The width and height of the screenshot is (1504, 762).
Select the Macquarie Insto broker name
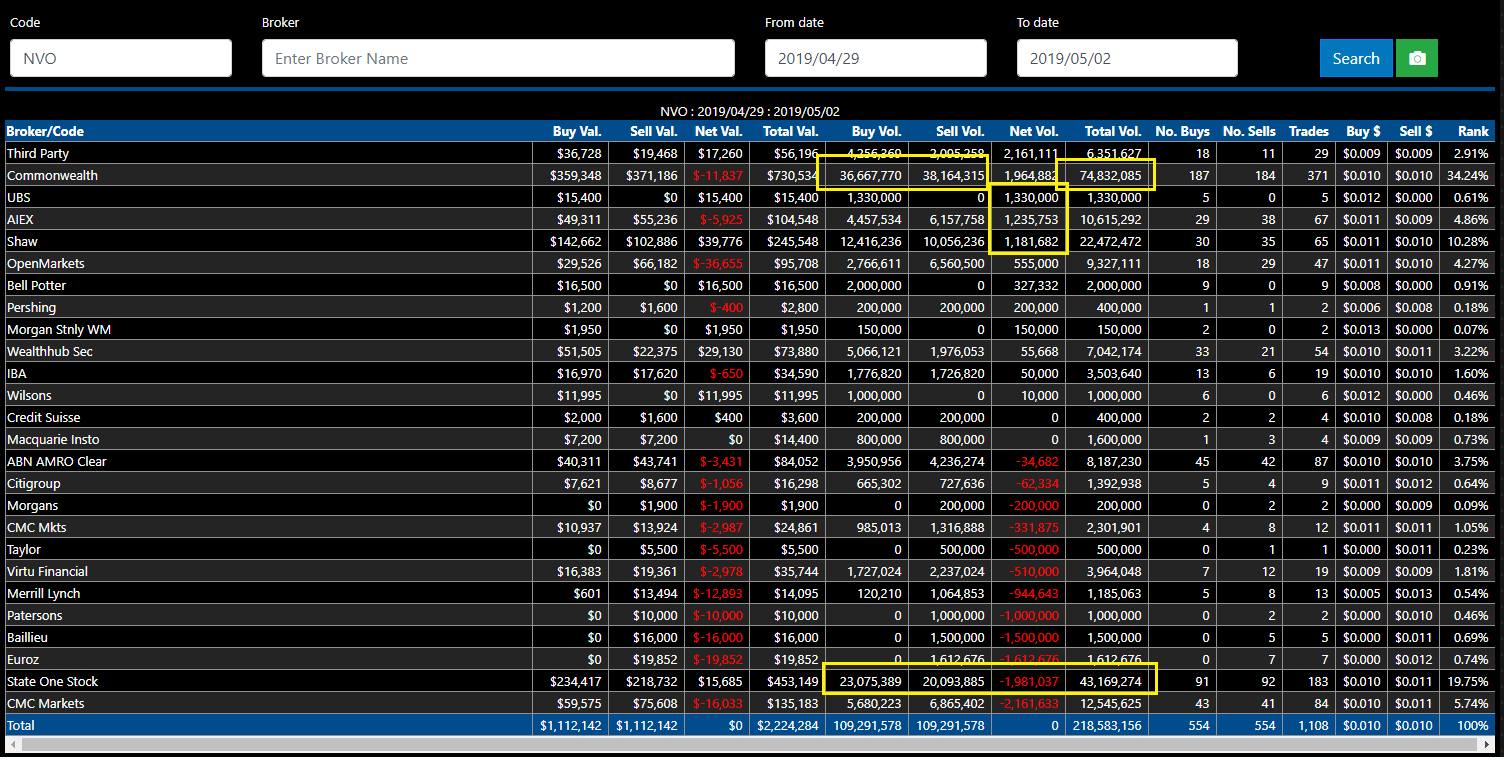click(x=53, y=439)
